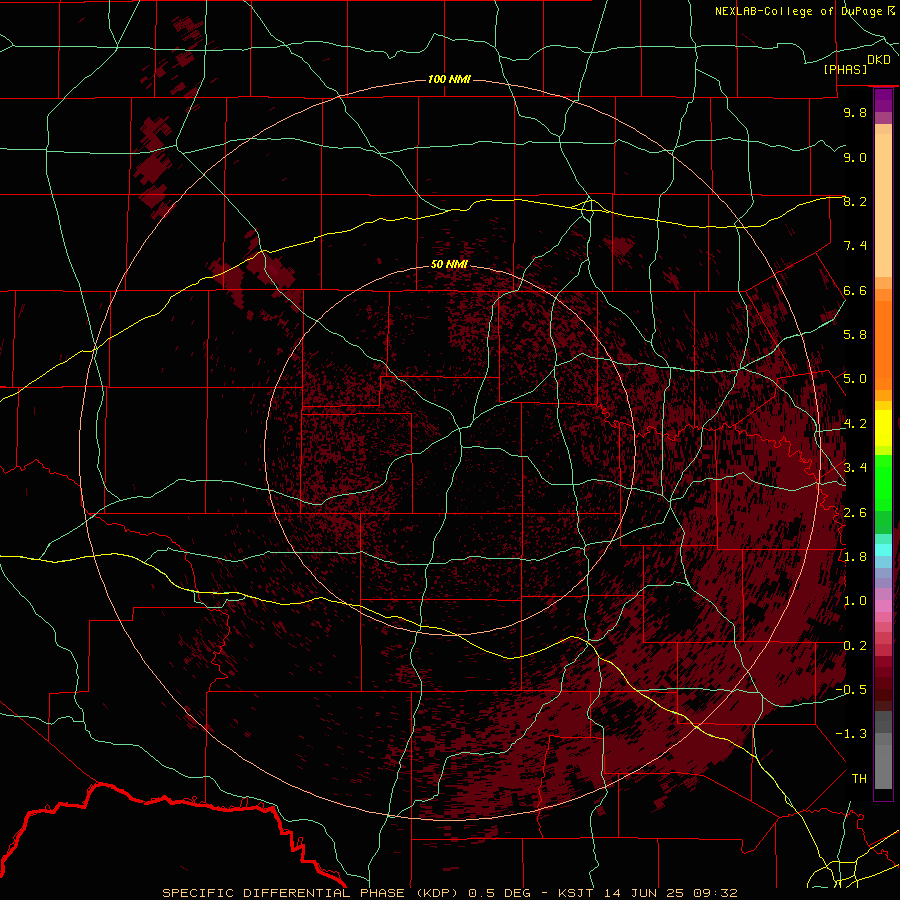This screenshot has height=900, width=900.
Task: Click the 9.0 value on the color scale
Action: click(855, 157)
